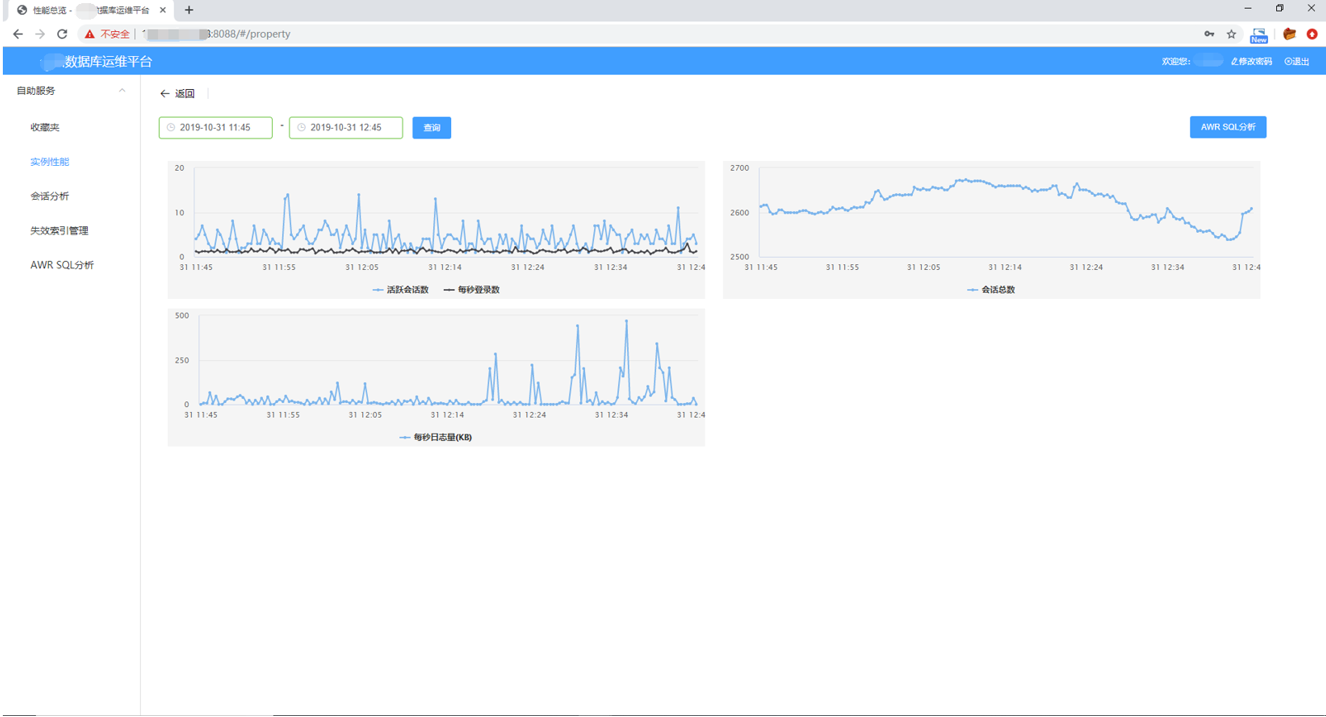The width and height of the screenshot is (1326, 717).
Task: Click the 2700 y-axis label on the 会话总数 chart
Action: [x=739, y=168]
